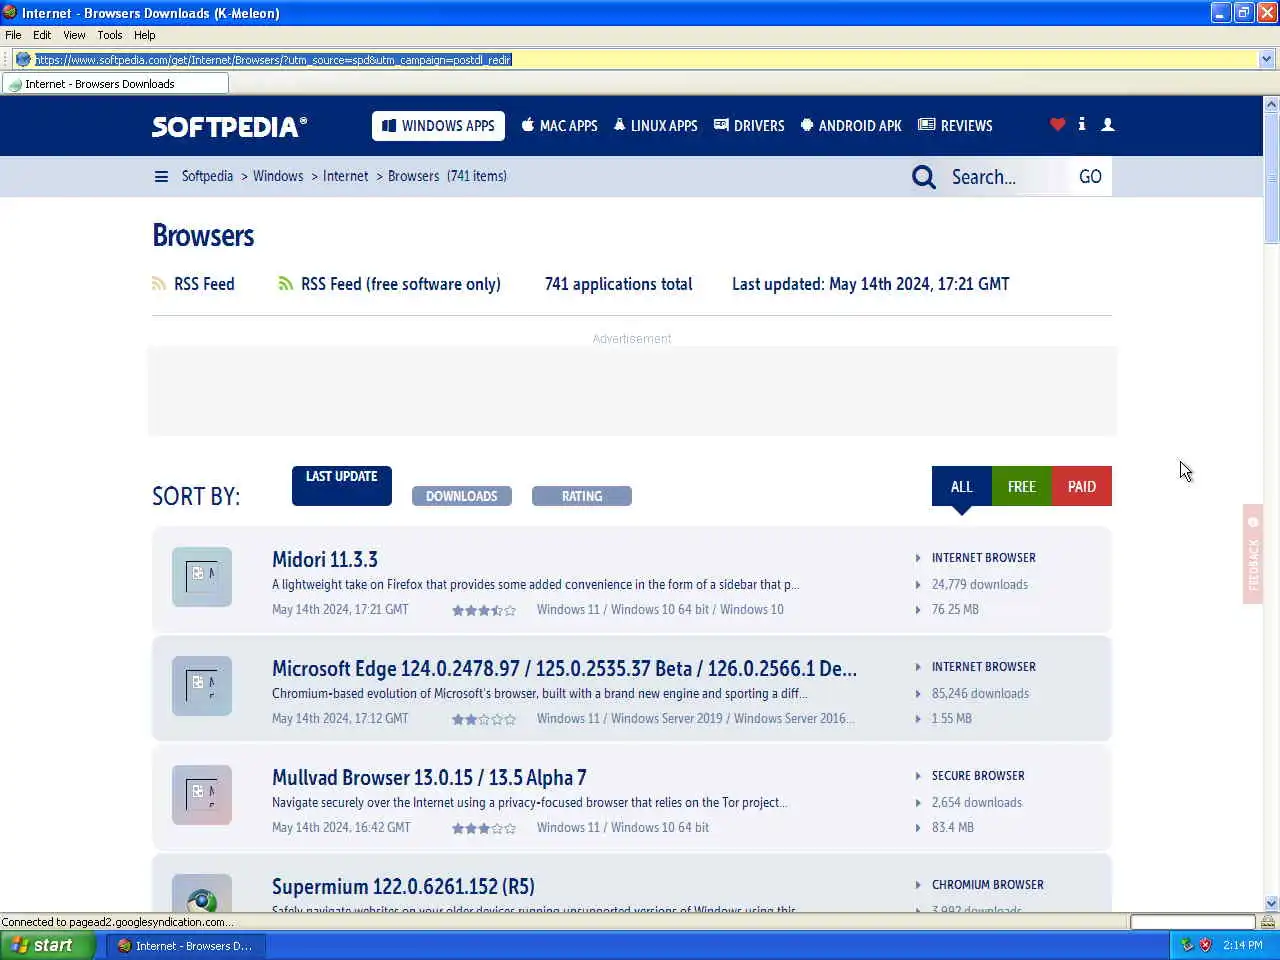Click the magnifying glass search icon

[924, 177]
